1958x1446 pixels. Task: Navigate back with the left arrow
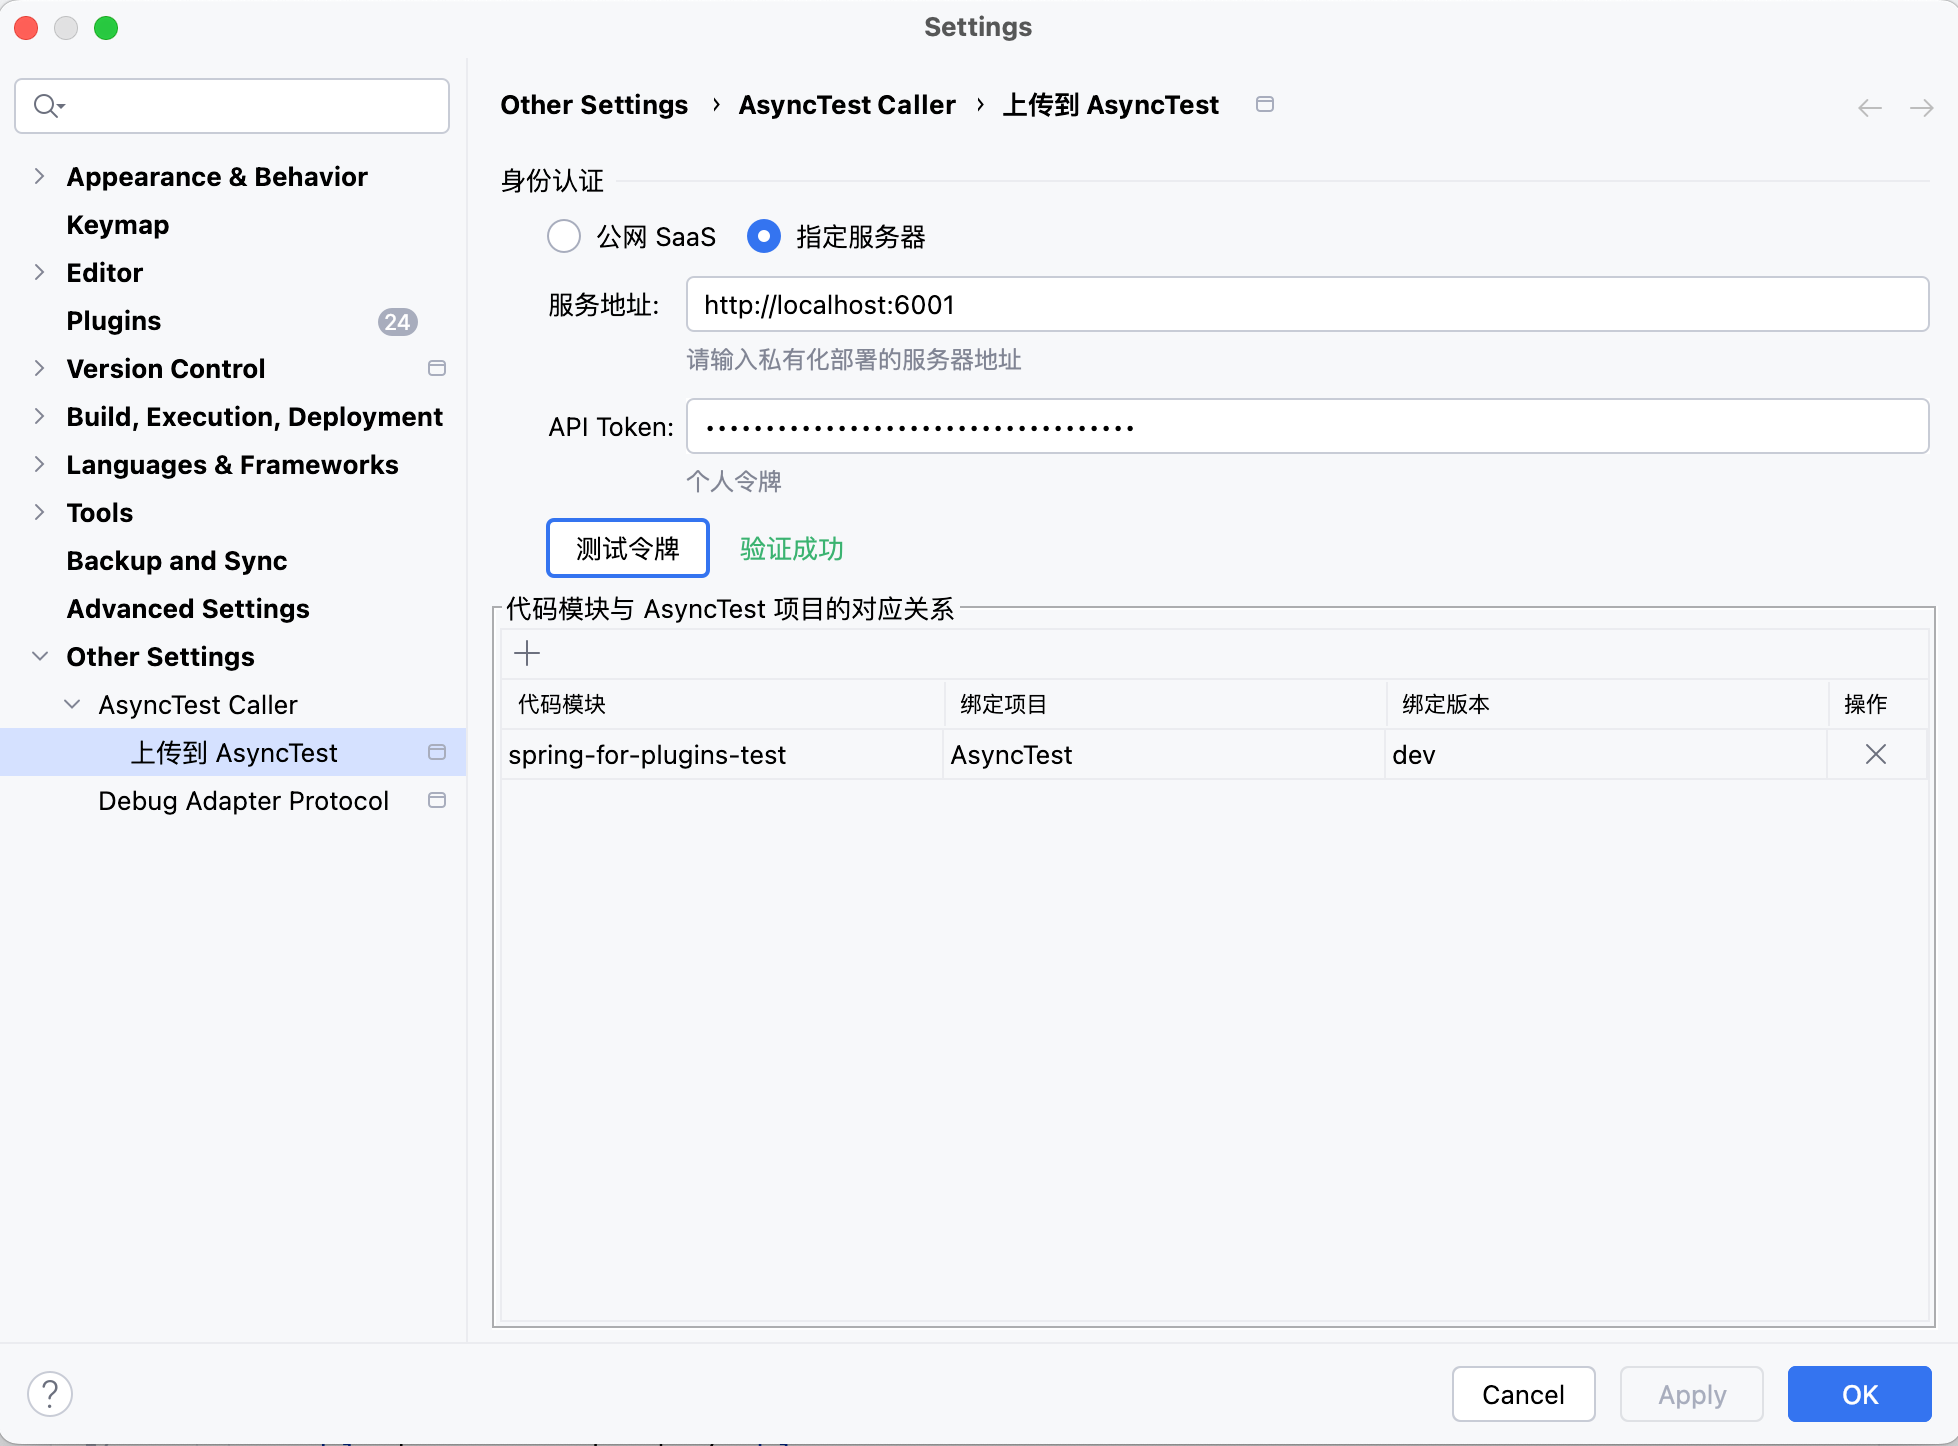coord(1869,108)
